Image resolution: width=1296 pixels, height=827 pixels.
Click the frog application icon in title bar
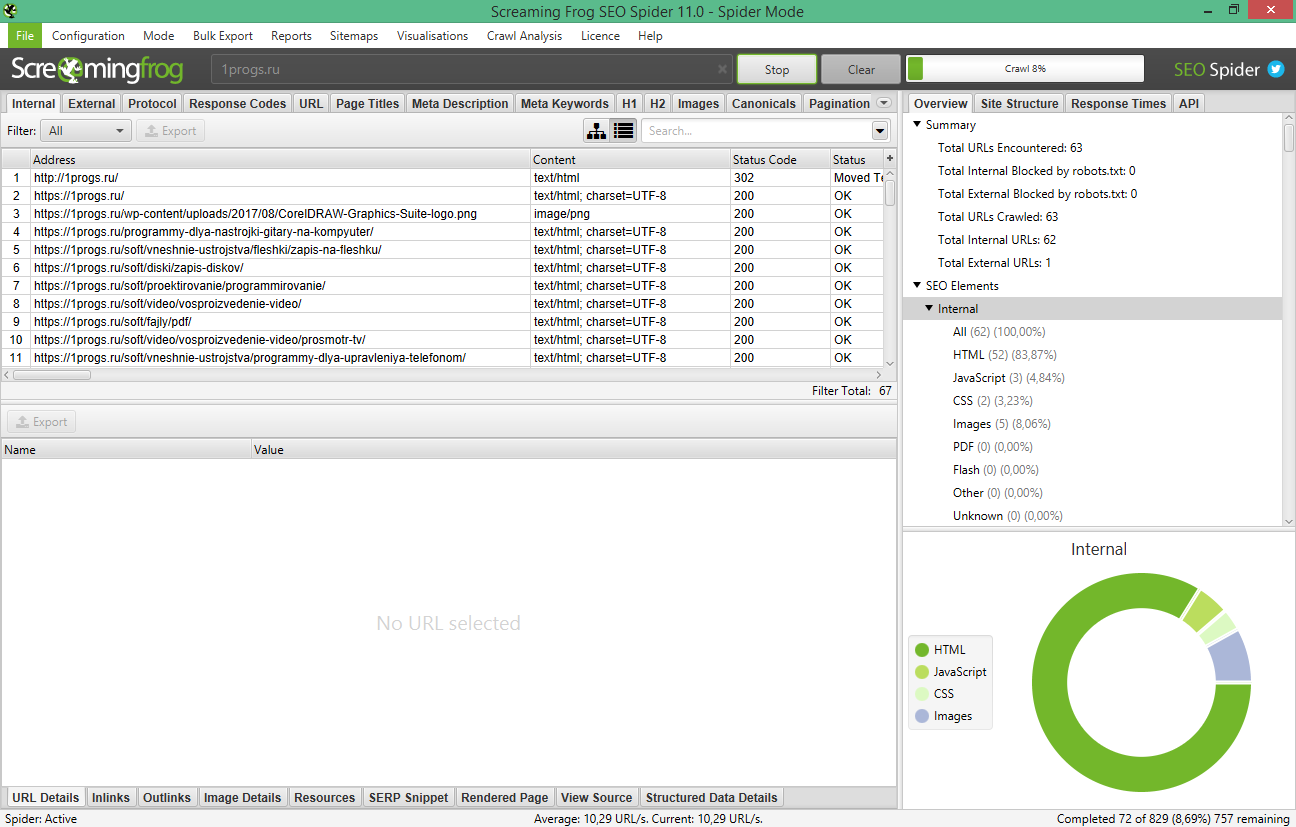[11, 11]
